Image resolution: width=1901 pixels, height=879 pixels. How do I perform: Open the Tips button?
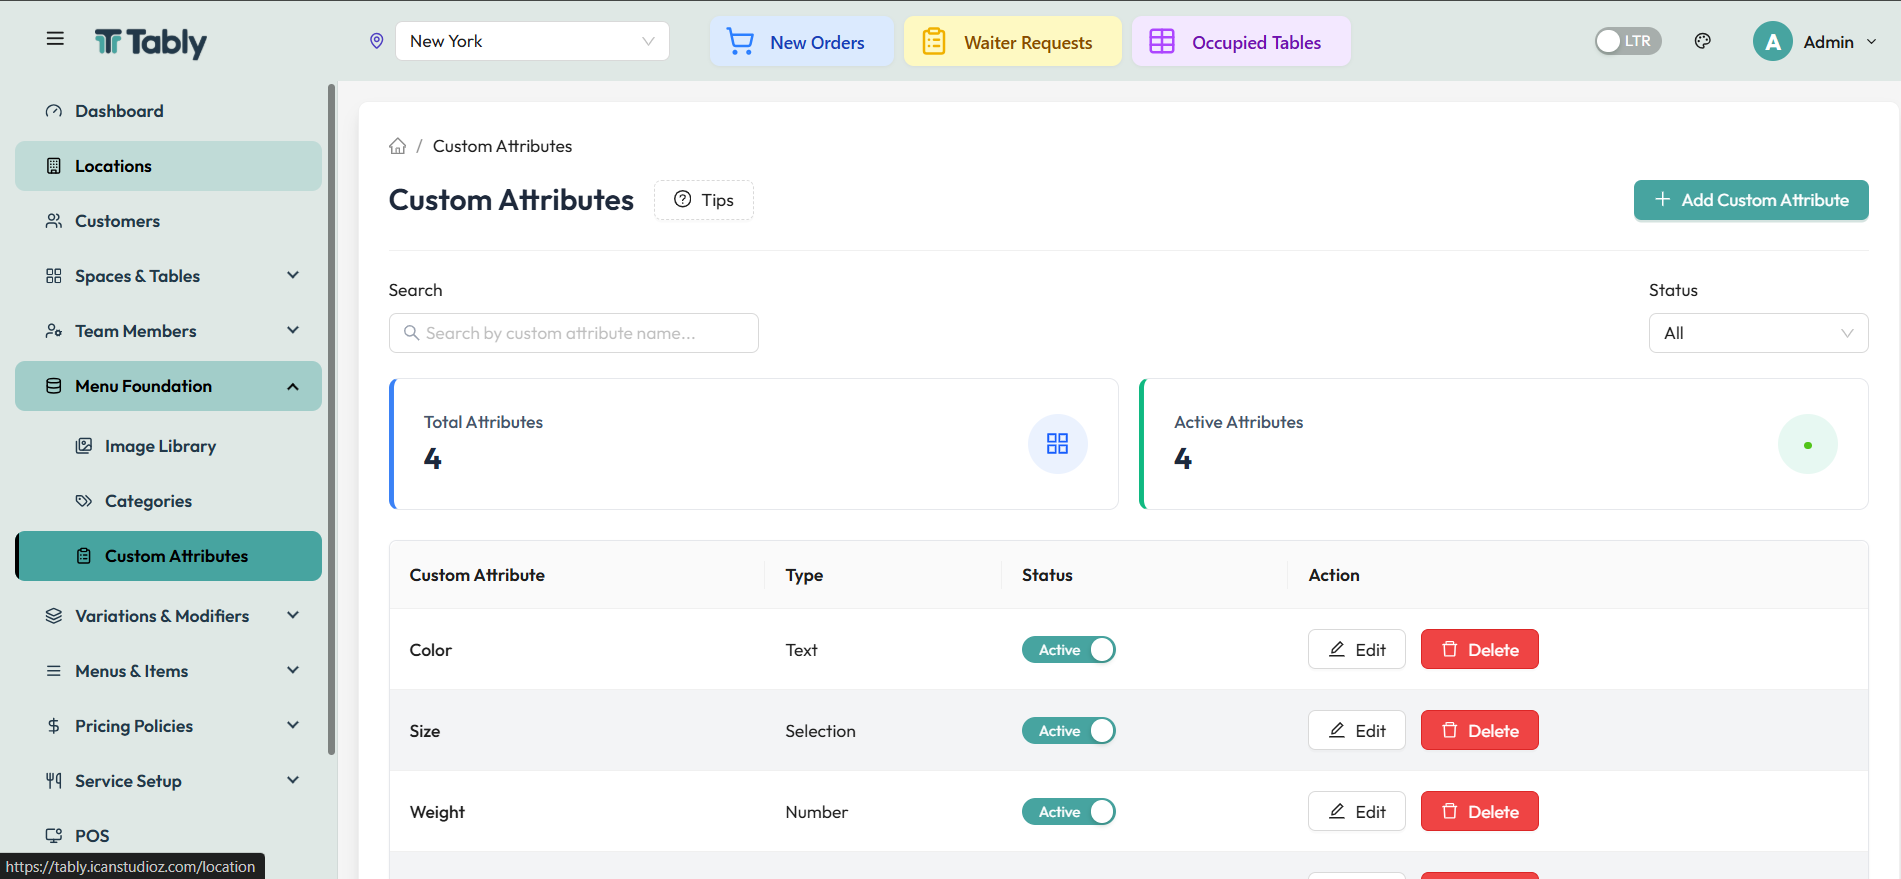coord(704,200)
